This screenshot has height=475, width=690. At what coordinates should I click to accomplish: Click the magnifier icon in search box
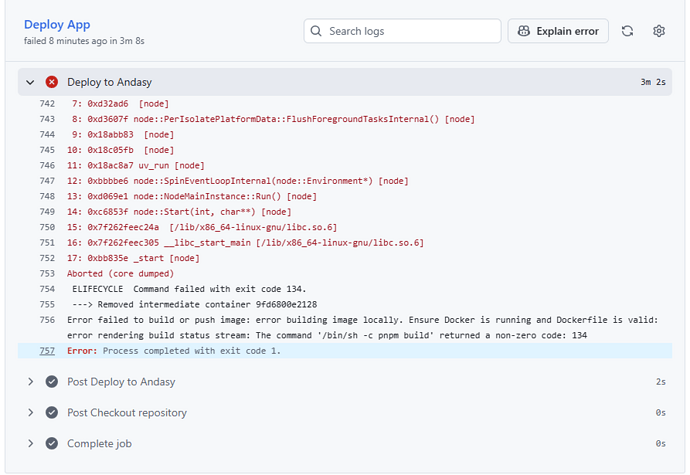(x=316, y=31)
